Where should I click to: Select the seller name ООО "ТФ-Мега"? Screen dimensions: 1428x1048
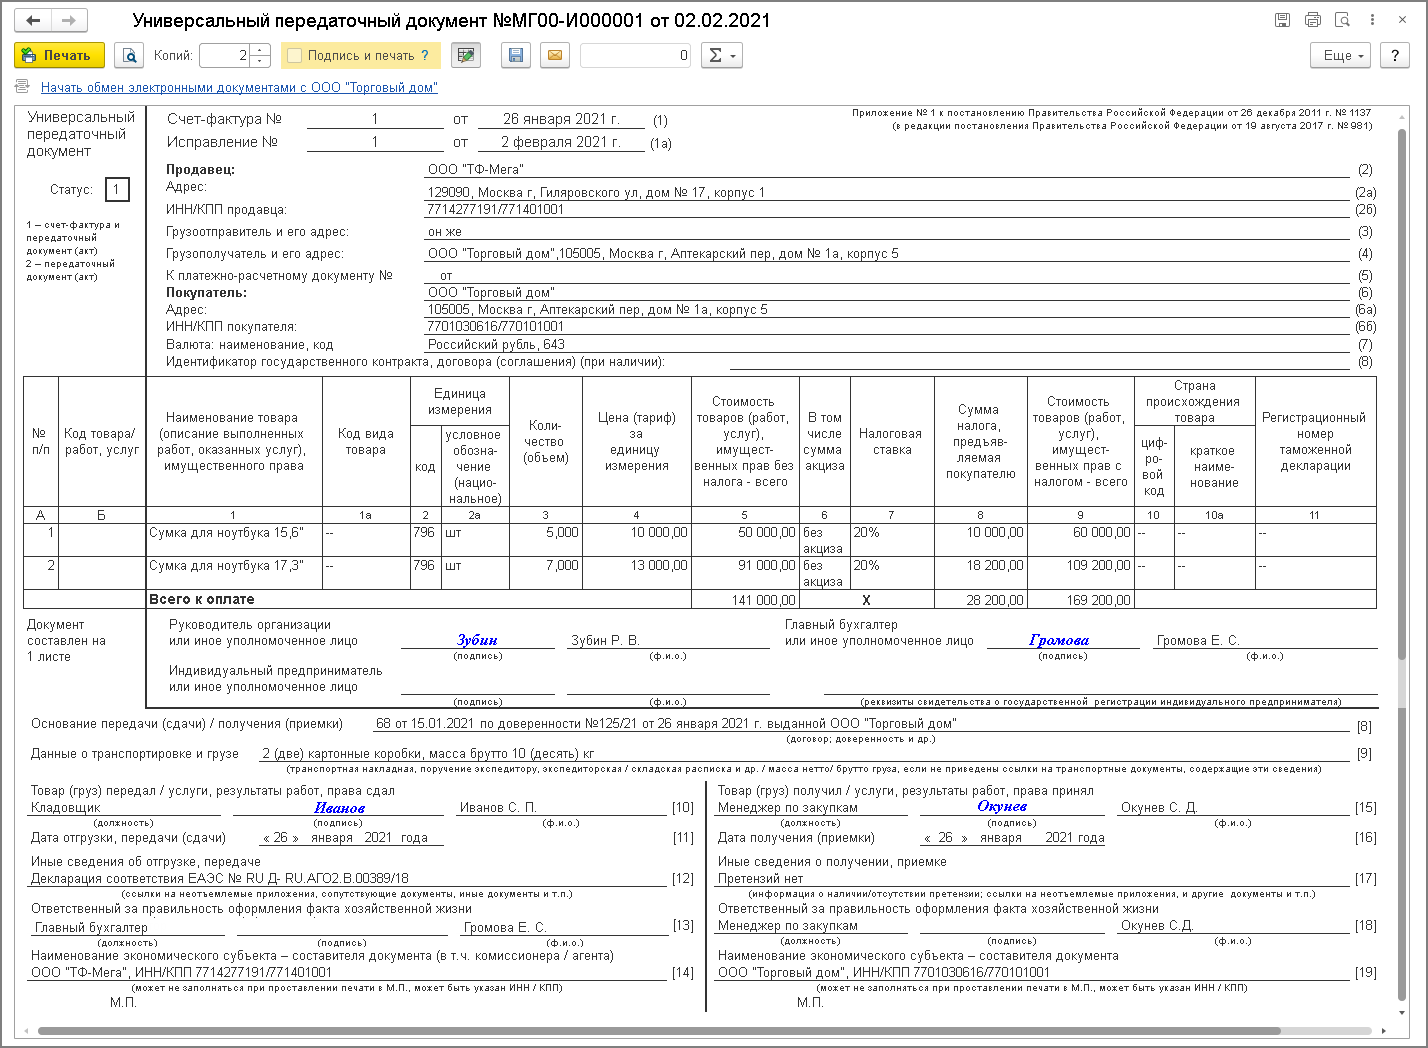click(x=475, y=170)
